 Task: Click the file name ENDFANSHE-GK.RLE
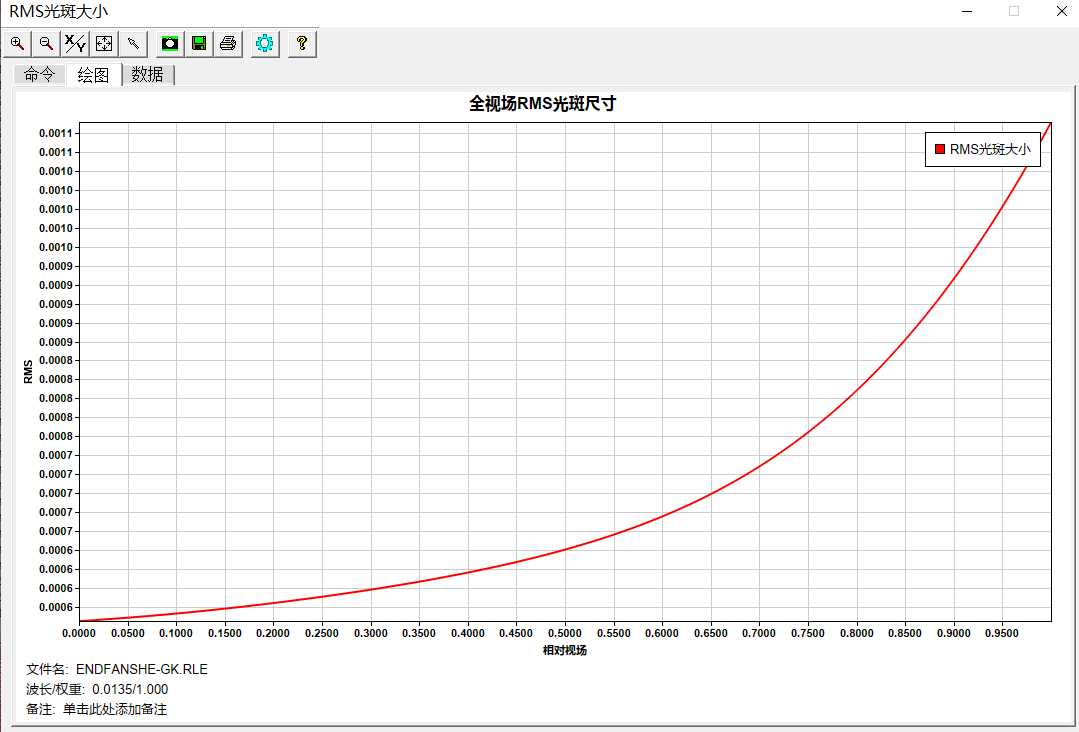click(x=142, y=669)
